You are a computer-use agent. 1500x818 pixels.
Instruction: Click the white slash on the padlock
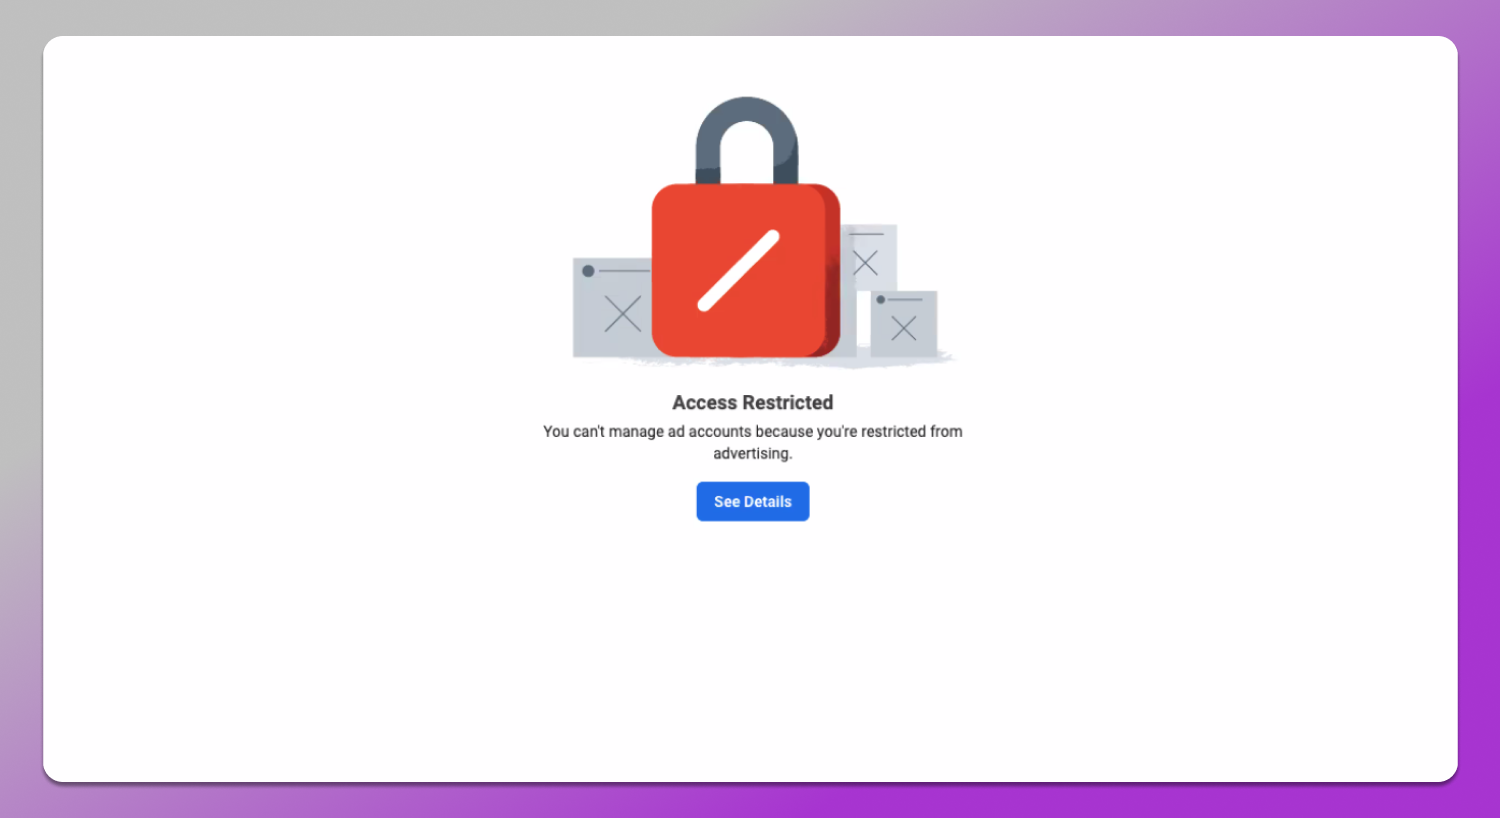pos(738,271)
